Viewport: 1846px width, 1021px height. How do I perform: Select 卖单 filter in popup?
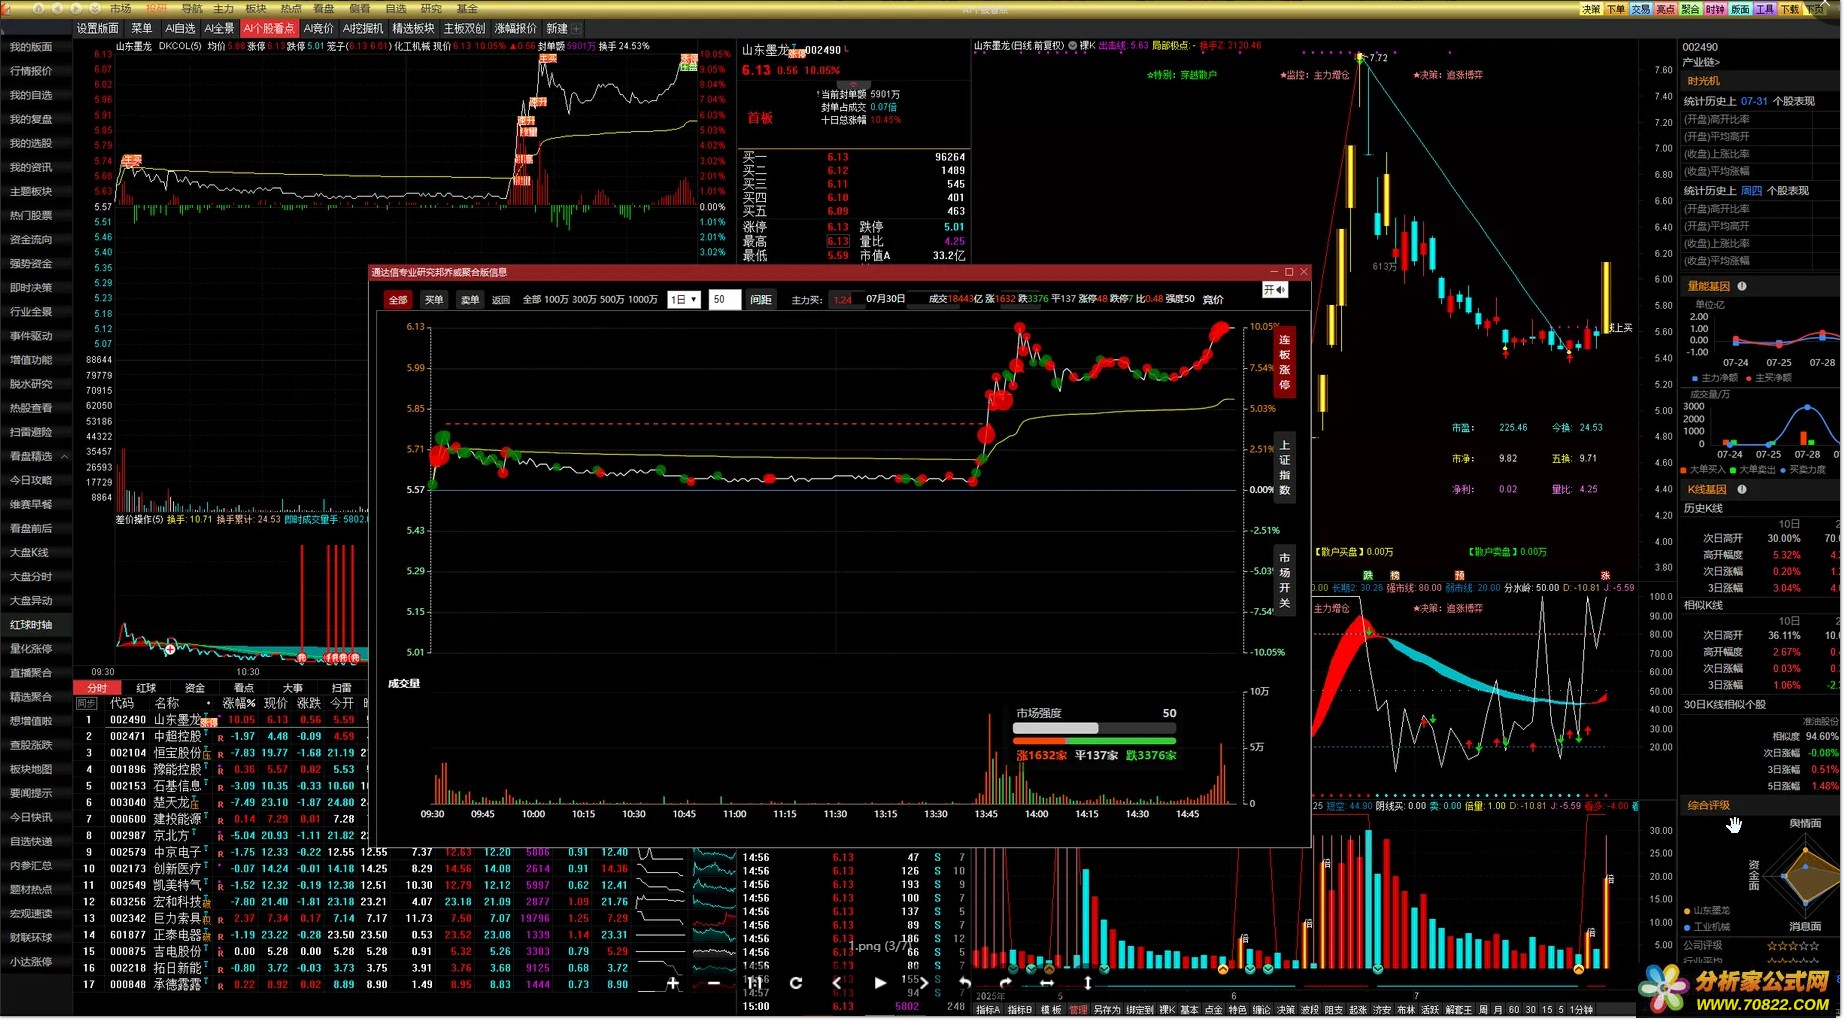point(471,300)
